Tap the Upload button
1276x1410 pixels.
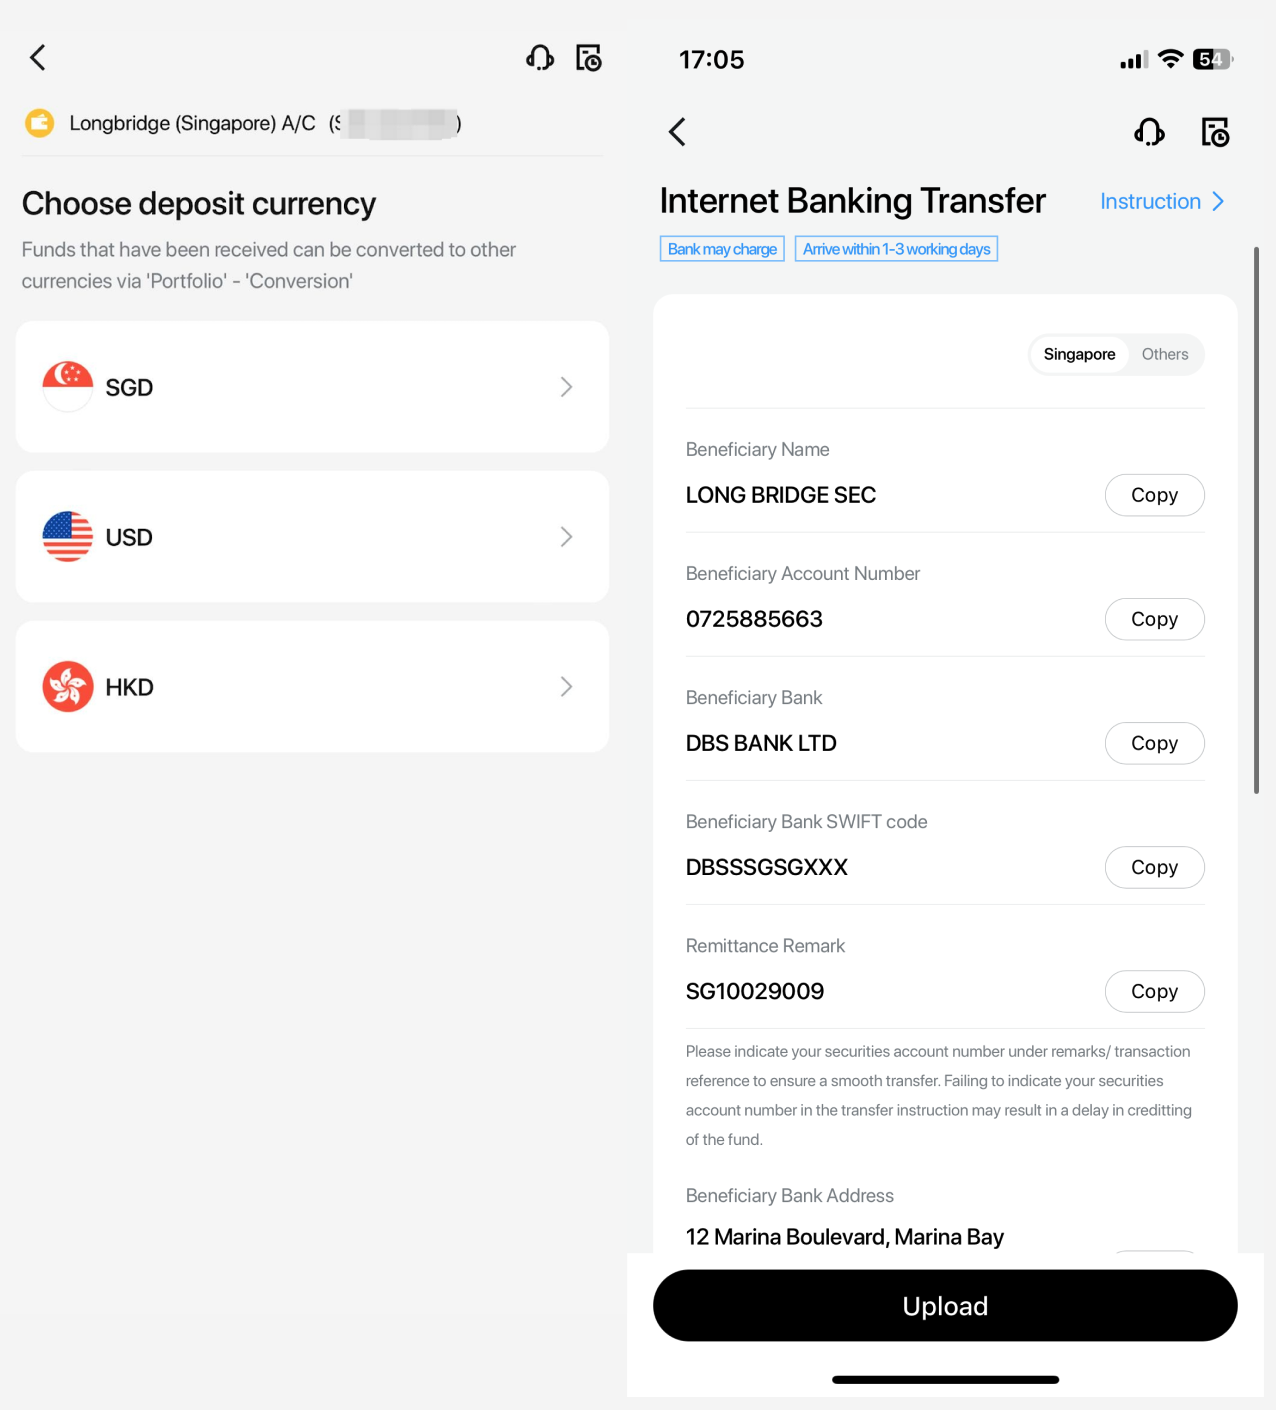pos(945,1306)
